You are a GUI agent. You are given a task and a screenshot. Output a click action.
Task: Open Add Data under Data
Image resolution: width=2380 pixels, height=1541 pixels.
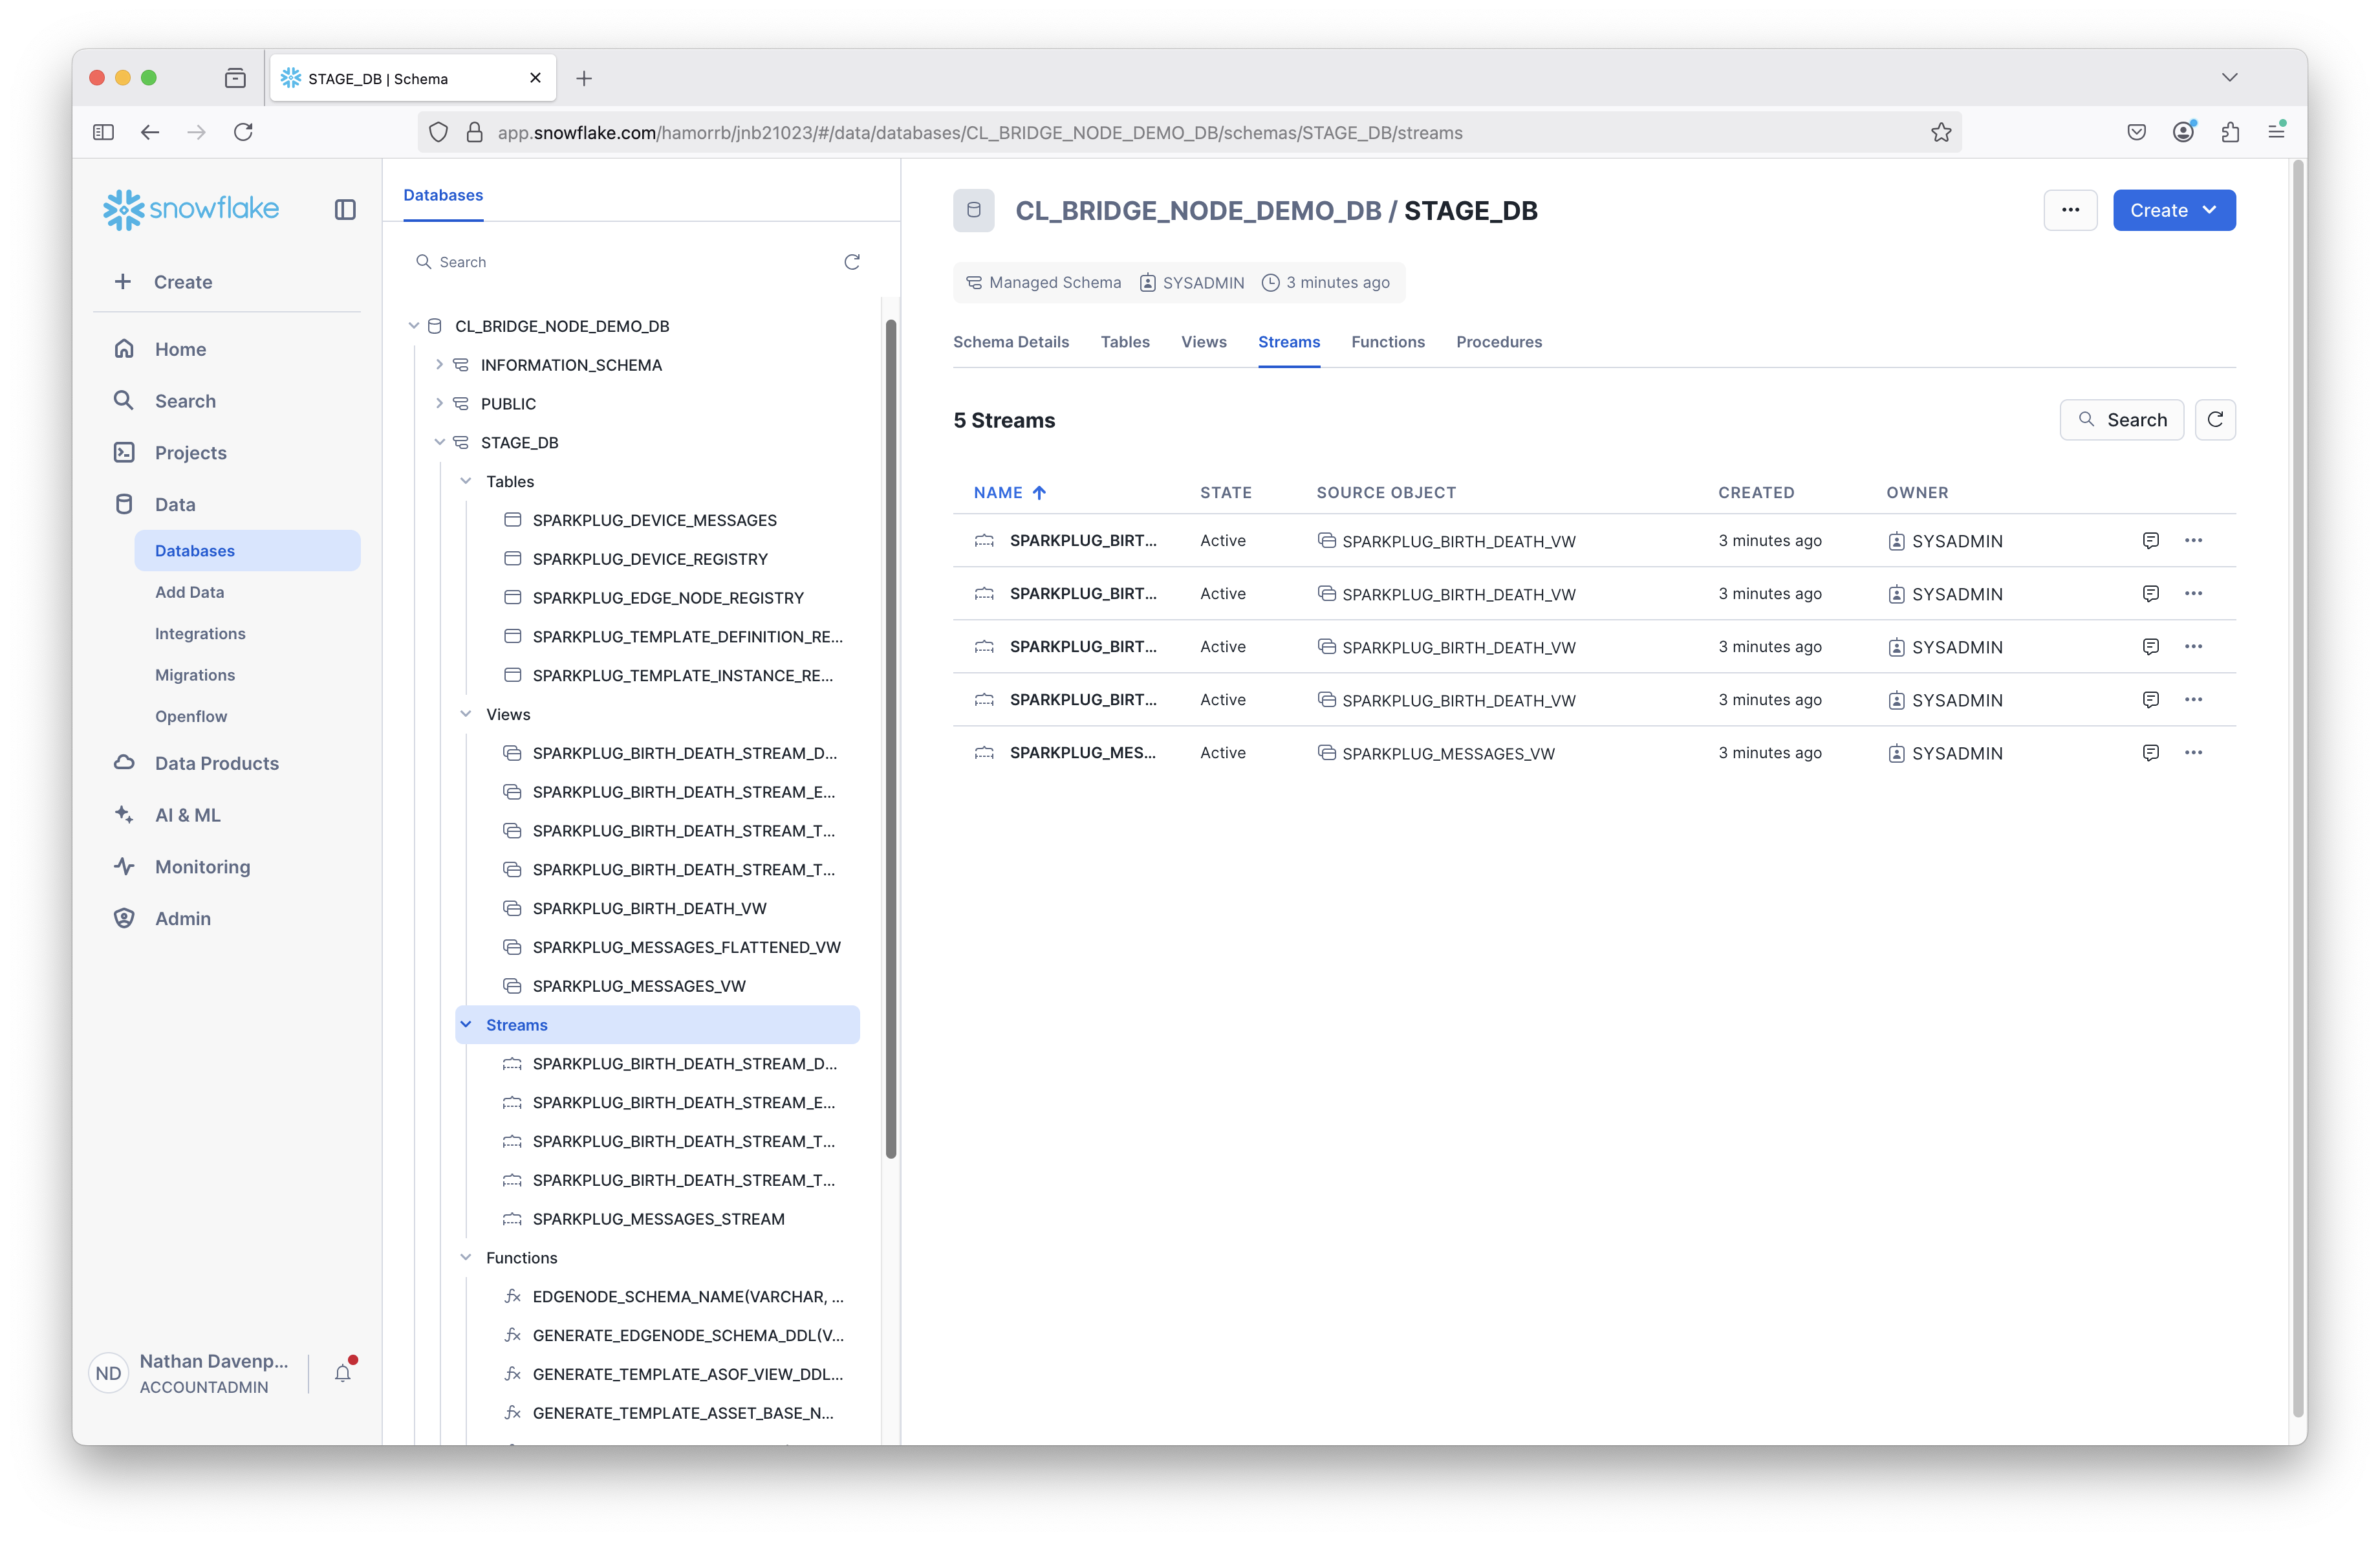click(189, 592)
